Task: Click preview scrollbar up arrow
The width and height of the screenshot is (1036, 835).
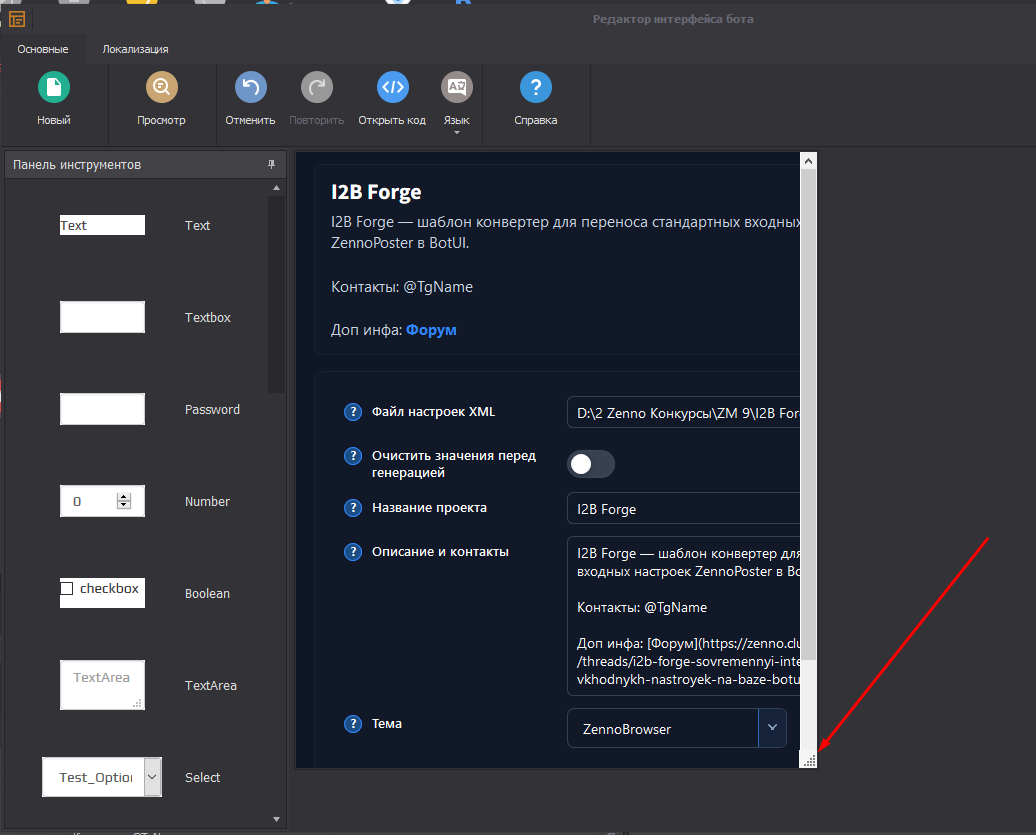Action: 808,161
